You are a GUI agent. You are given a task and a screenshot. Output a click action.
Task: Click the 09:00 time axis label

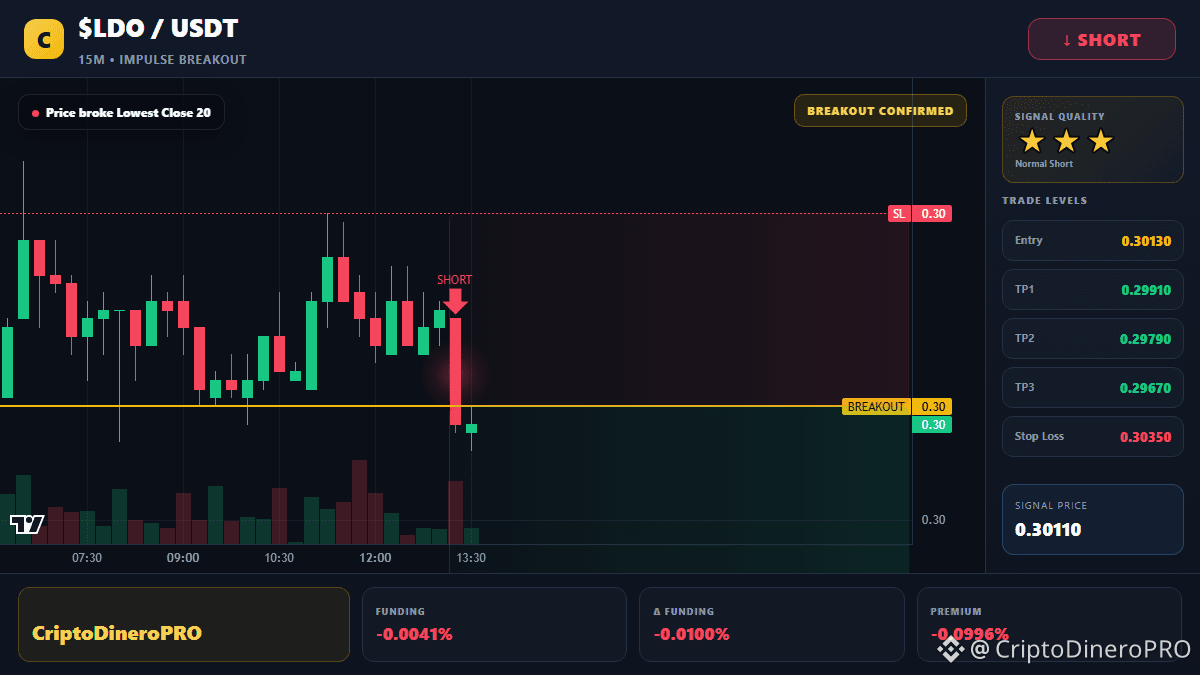click(x=183, y=558)
